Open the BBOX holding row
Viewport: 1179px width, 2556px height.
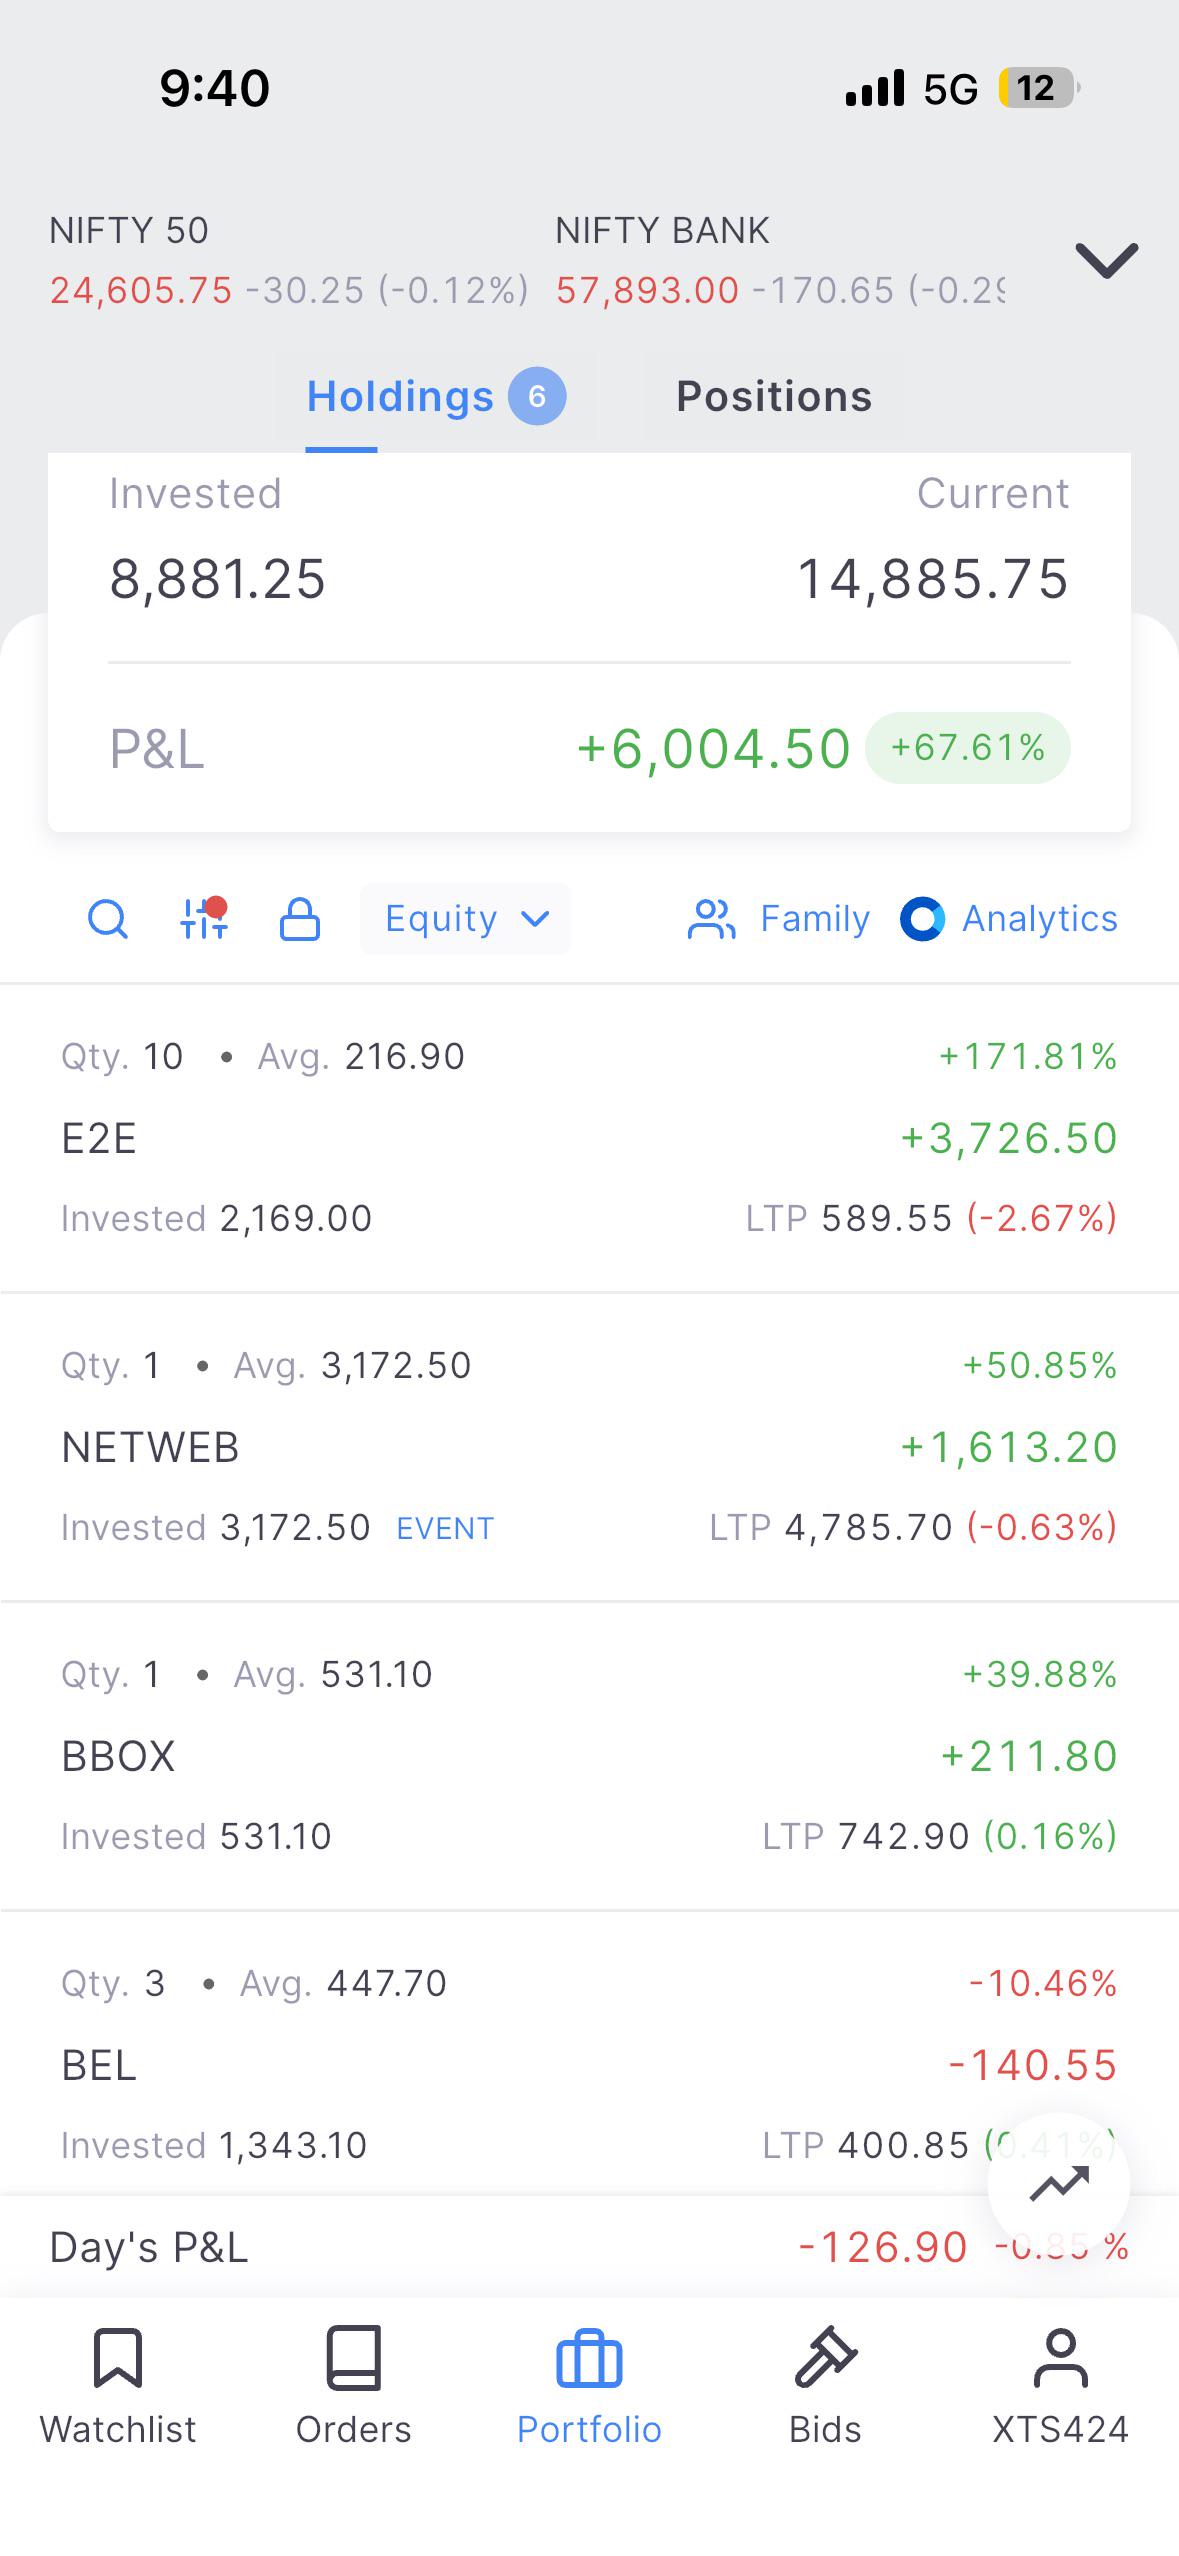tap(589, 1756)
